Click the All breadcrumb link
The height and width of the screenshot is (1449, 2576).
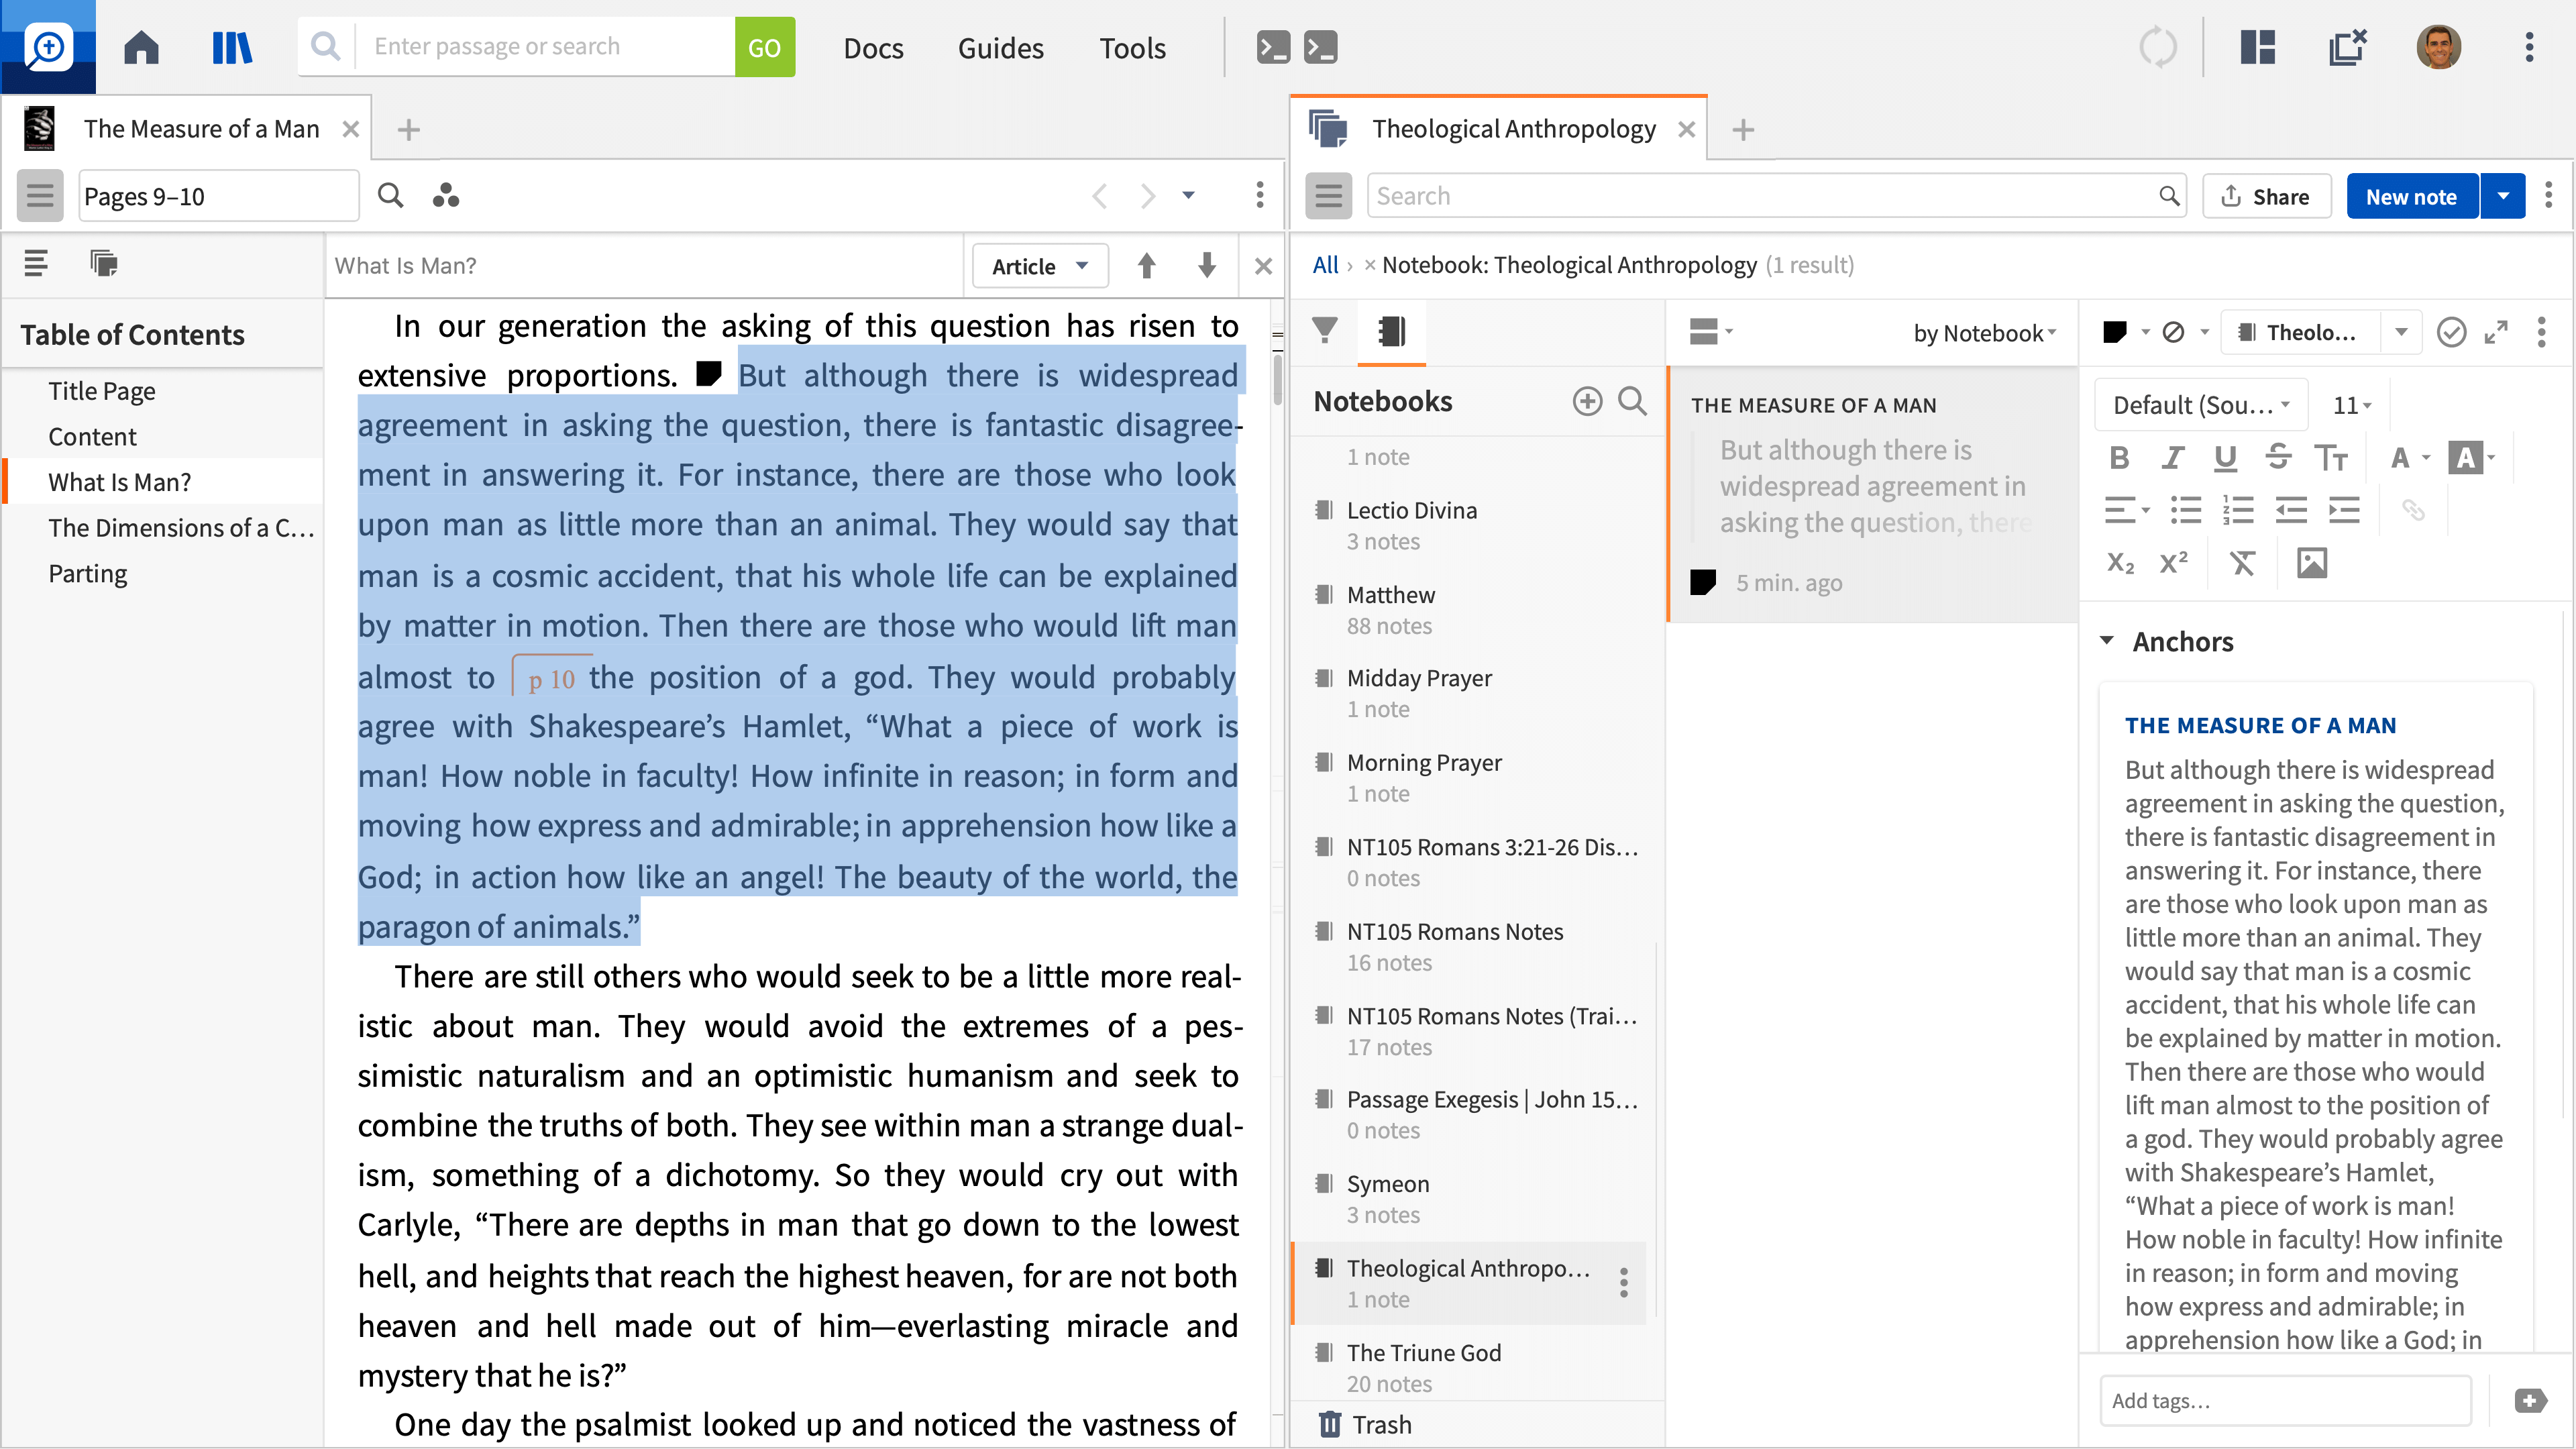click(x=1325, y=265)
